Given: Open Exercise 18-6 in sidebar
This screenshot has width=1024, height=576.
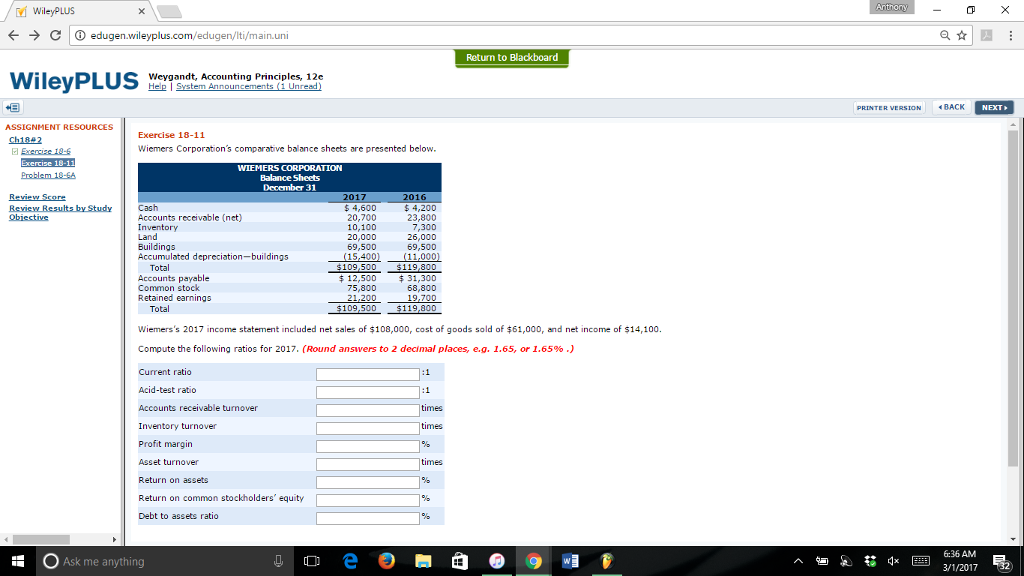Looking at the screenshot, I should point(46,151).
